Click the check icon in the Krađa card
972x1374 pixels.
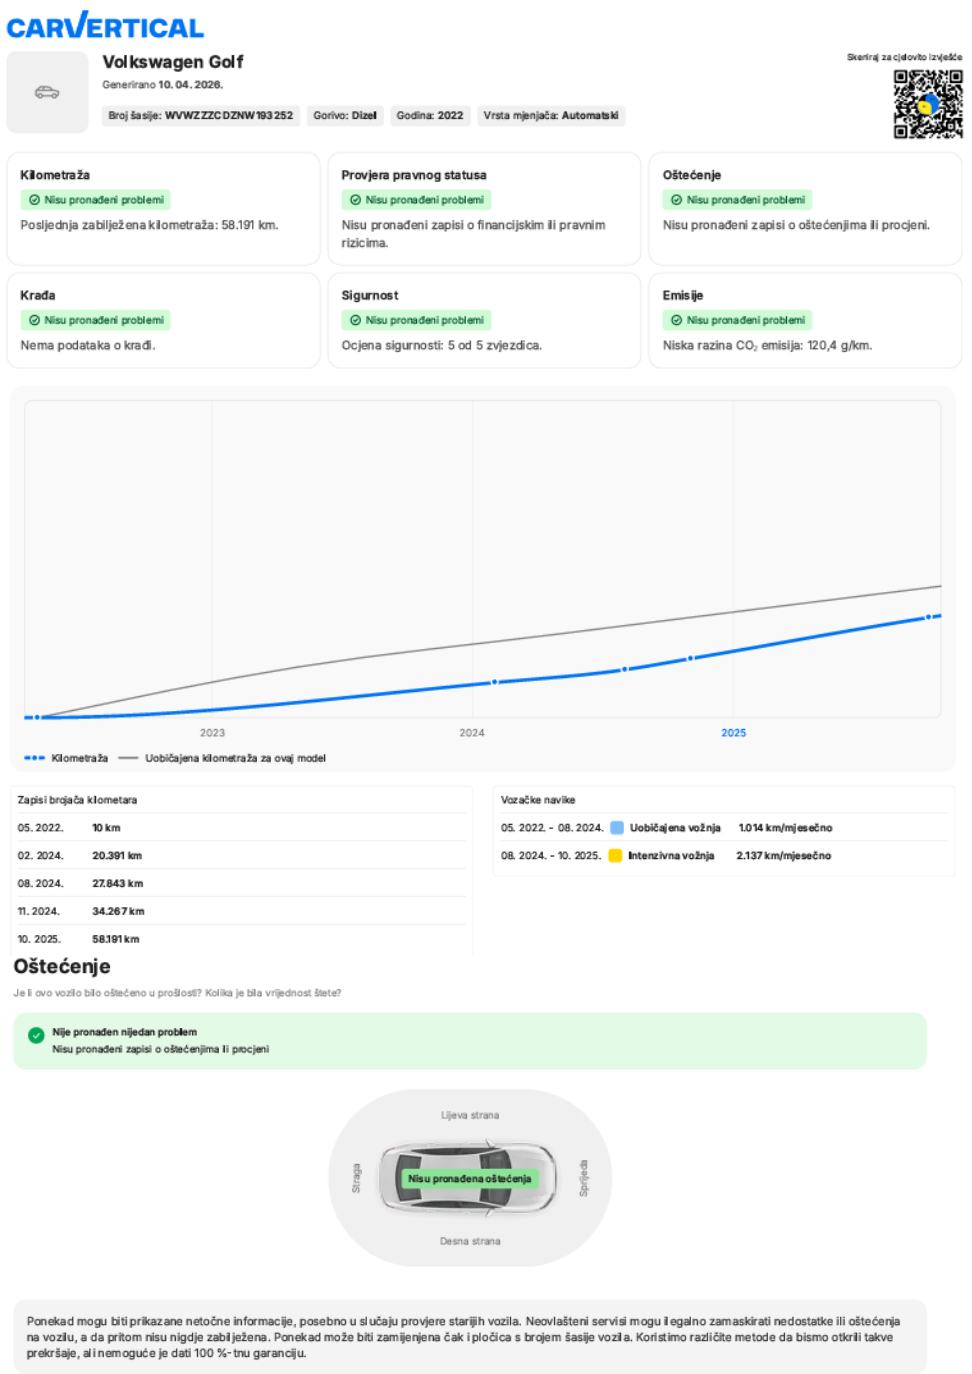pyautogui.click(x=35, y=320)
